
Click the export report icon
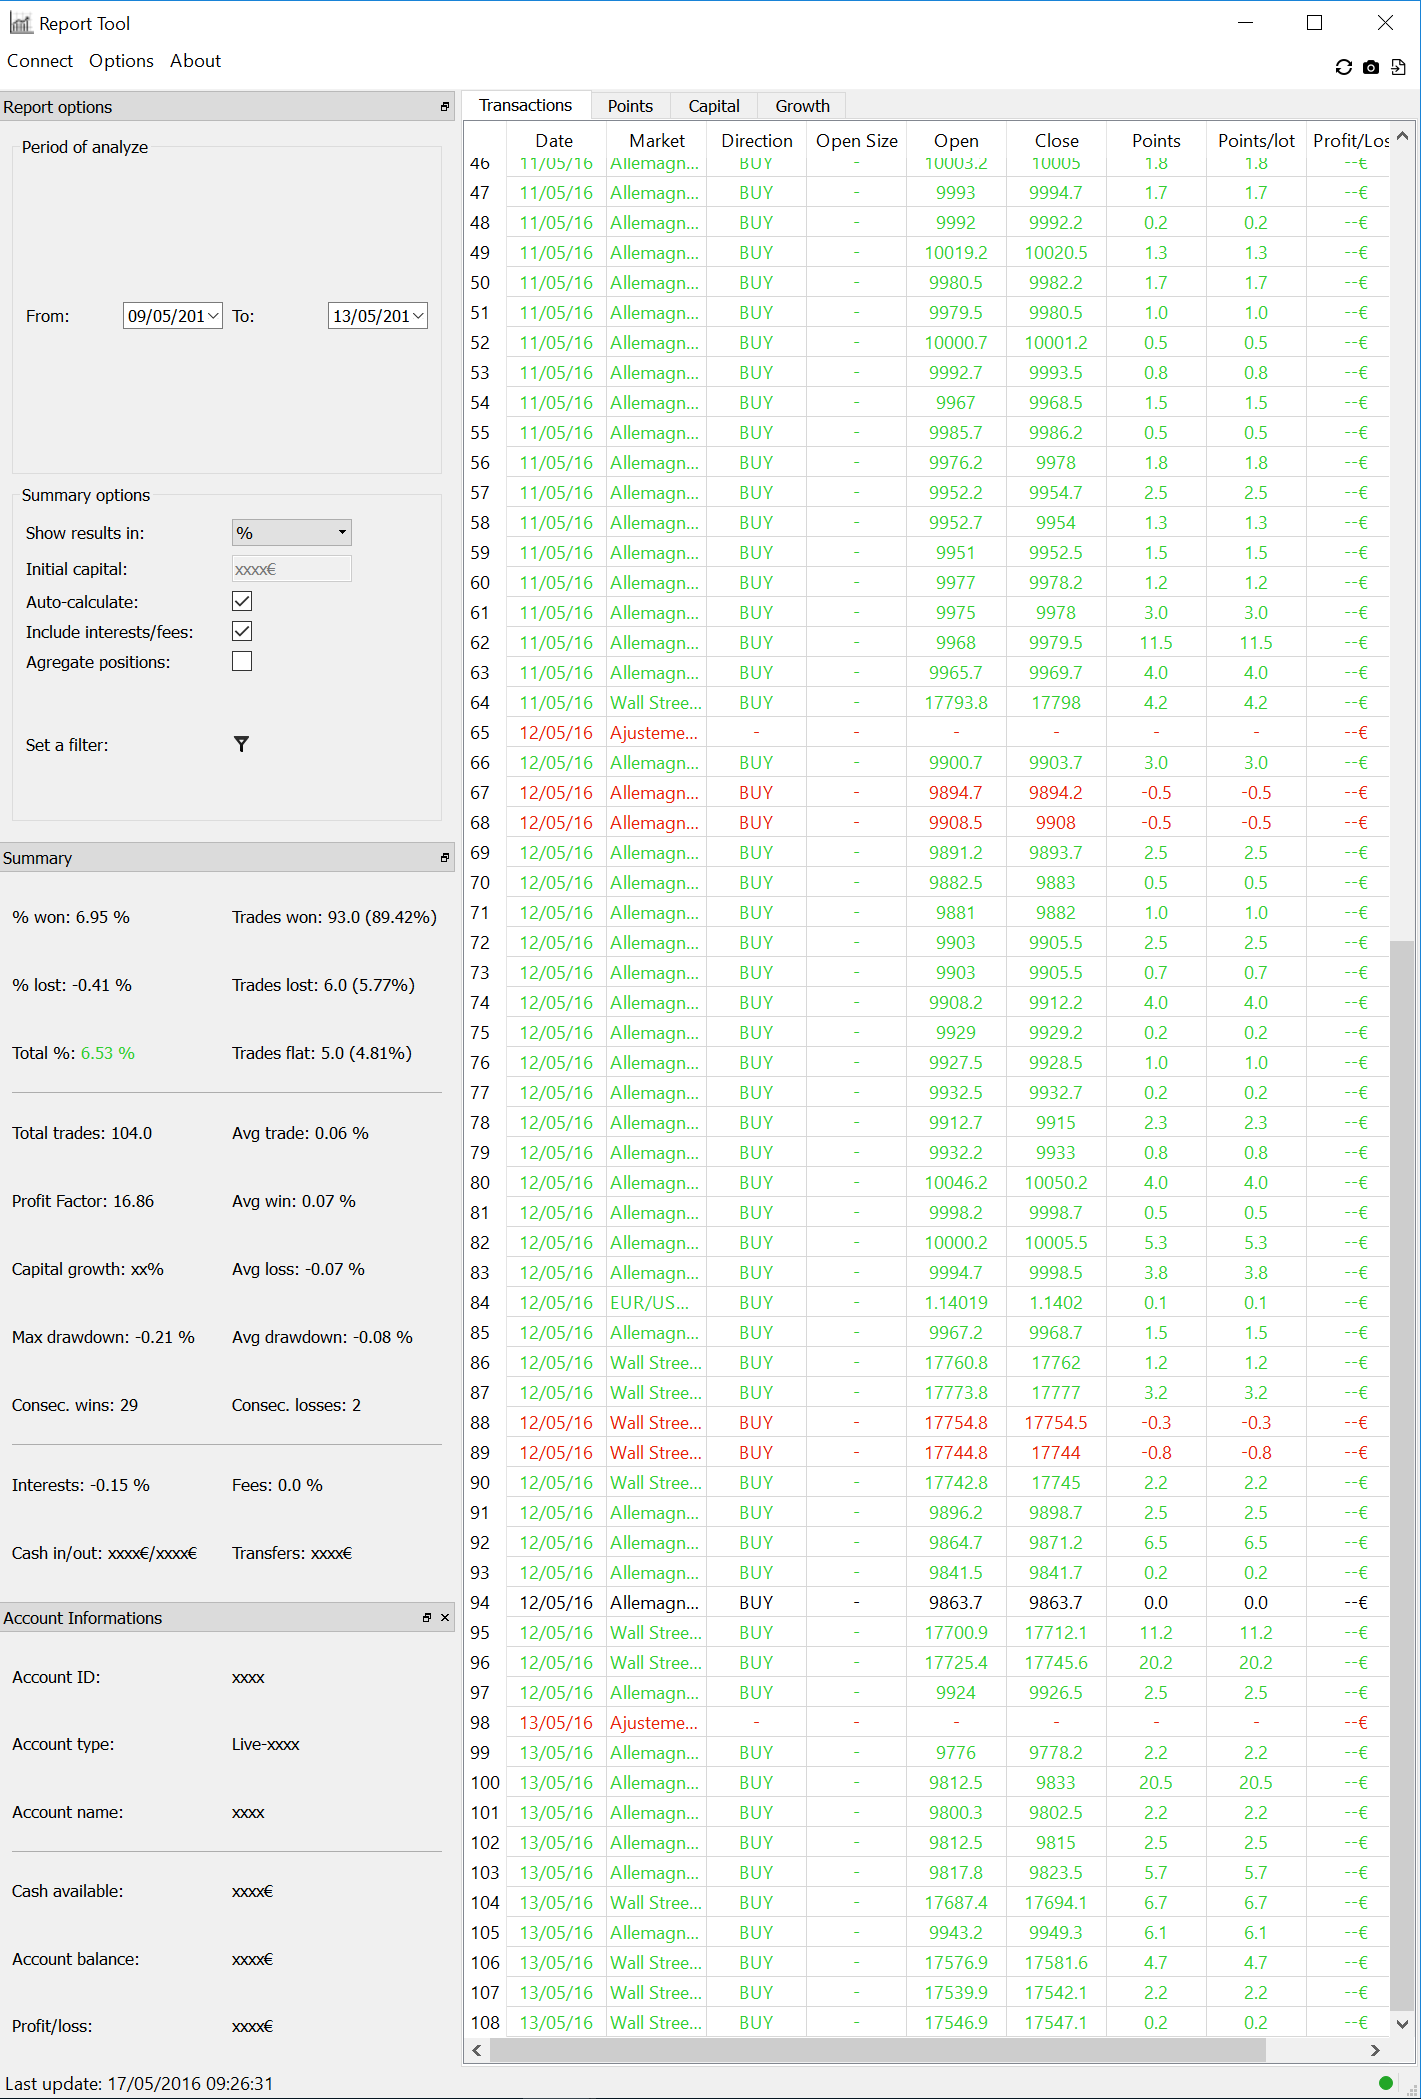point(1398,67)
